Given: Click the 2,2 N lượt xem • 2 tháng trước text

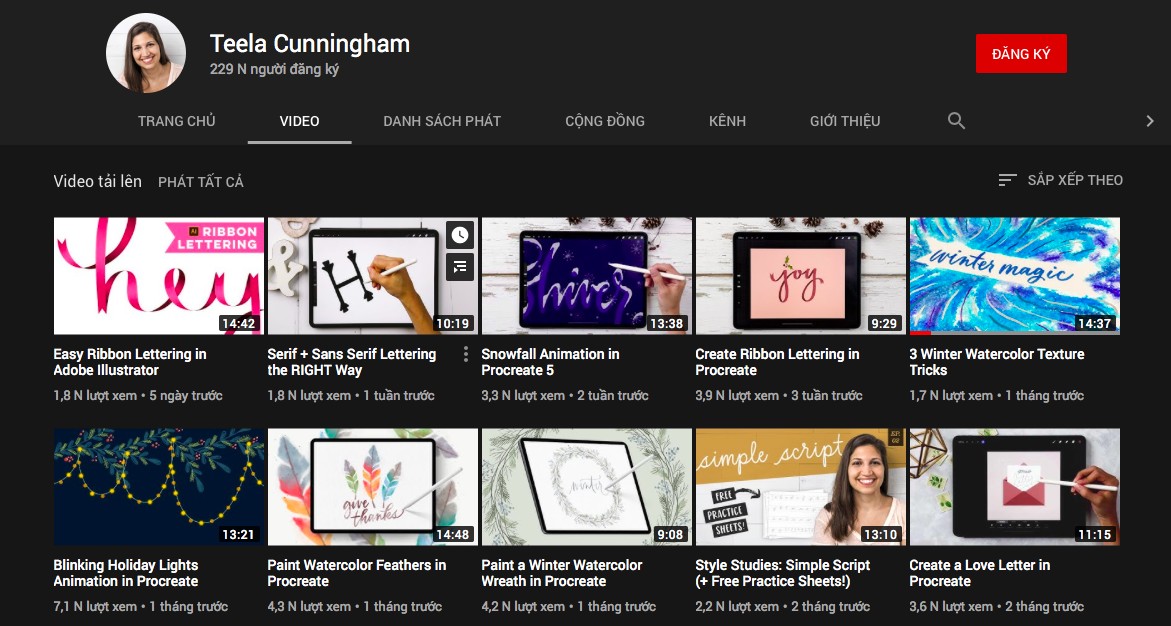Looking at the screenshot, I should tap(783, 606).
